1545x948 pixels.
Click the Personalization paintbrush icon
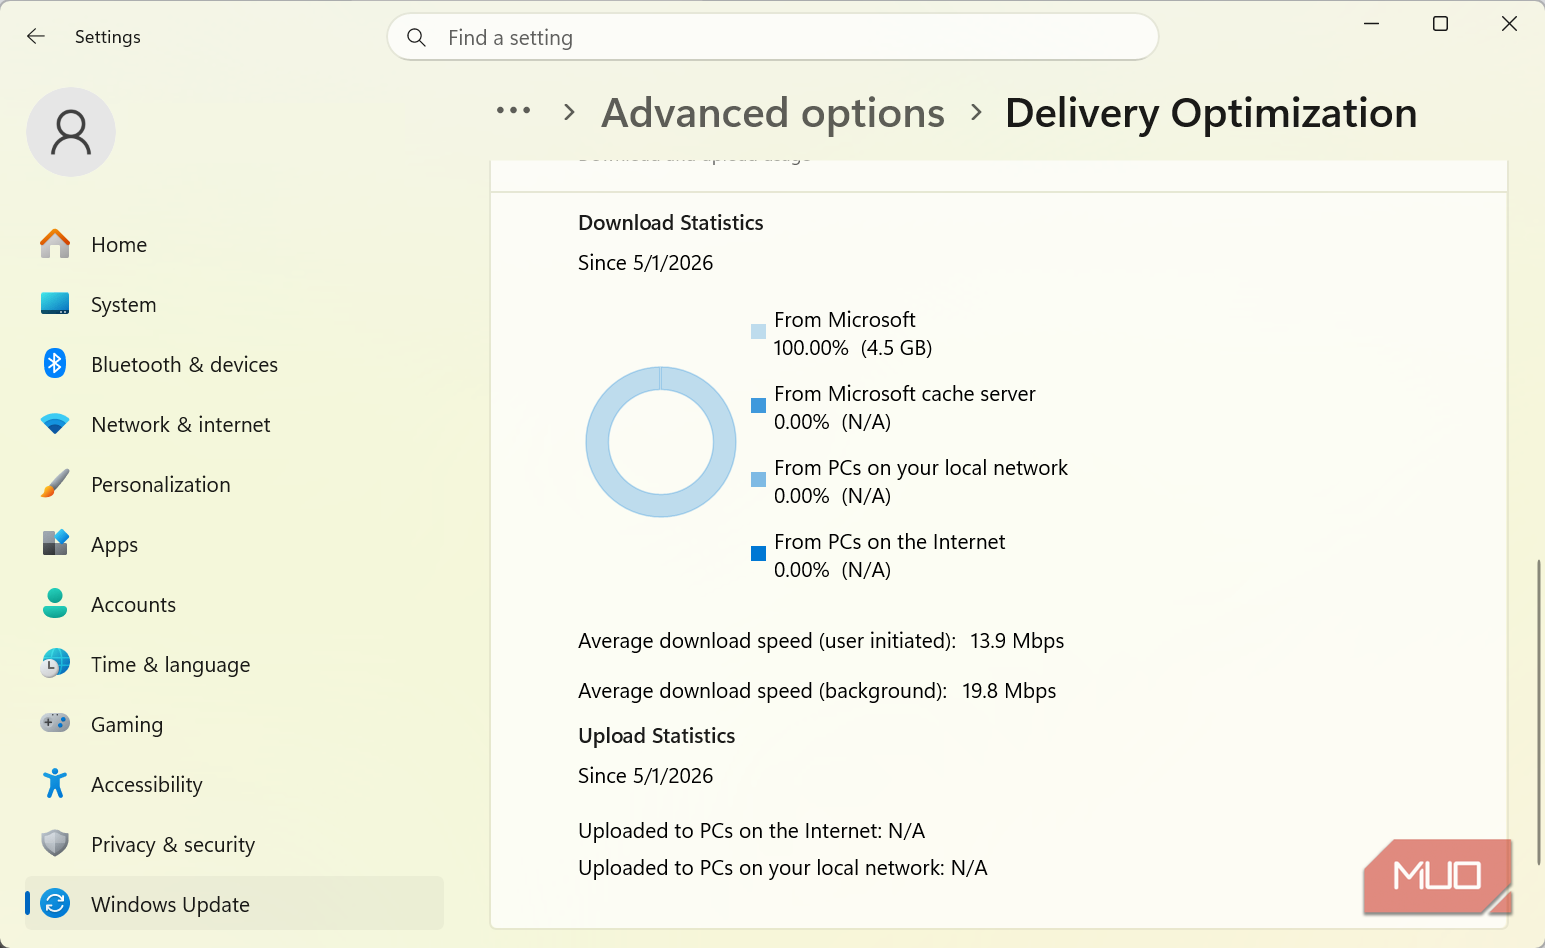[x=55, y=484]
